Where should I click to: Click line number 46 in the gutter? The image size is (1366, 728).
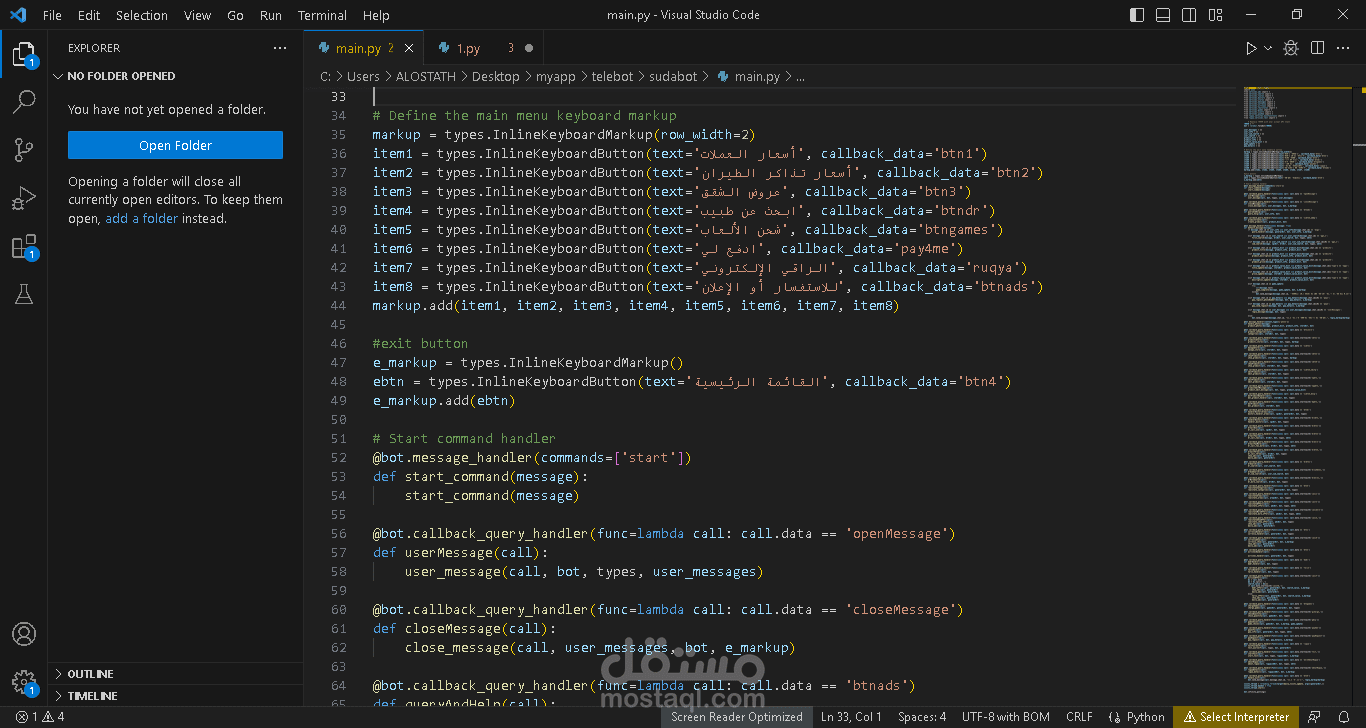pos(338,343)
